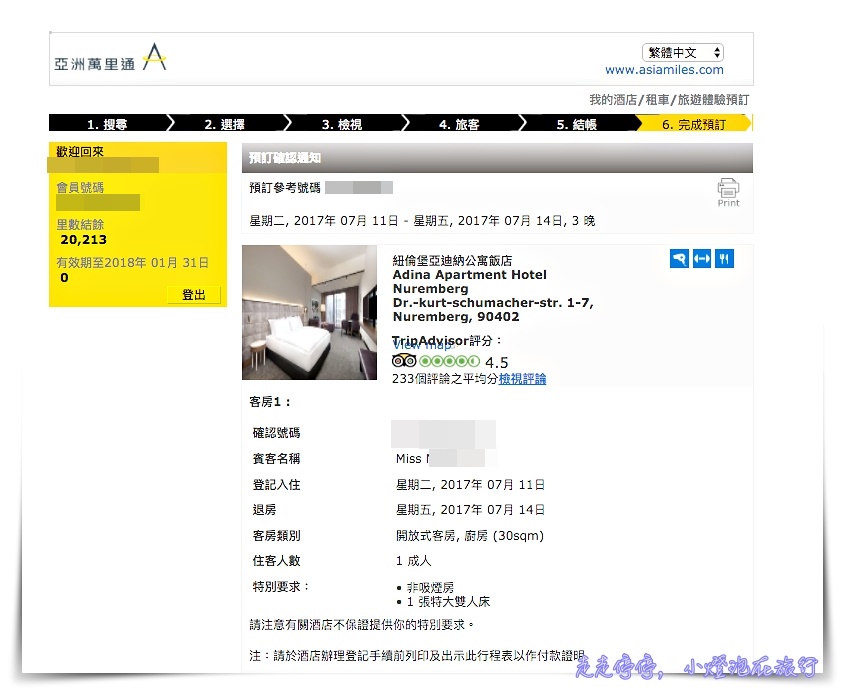Go to step 1. 搜尋
The height and width of the screenshot is (696, 846).
pyautogui.click(x=108, y=124)
